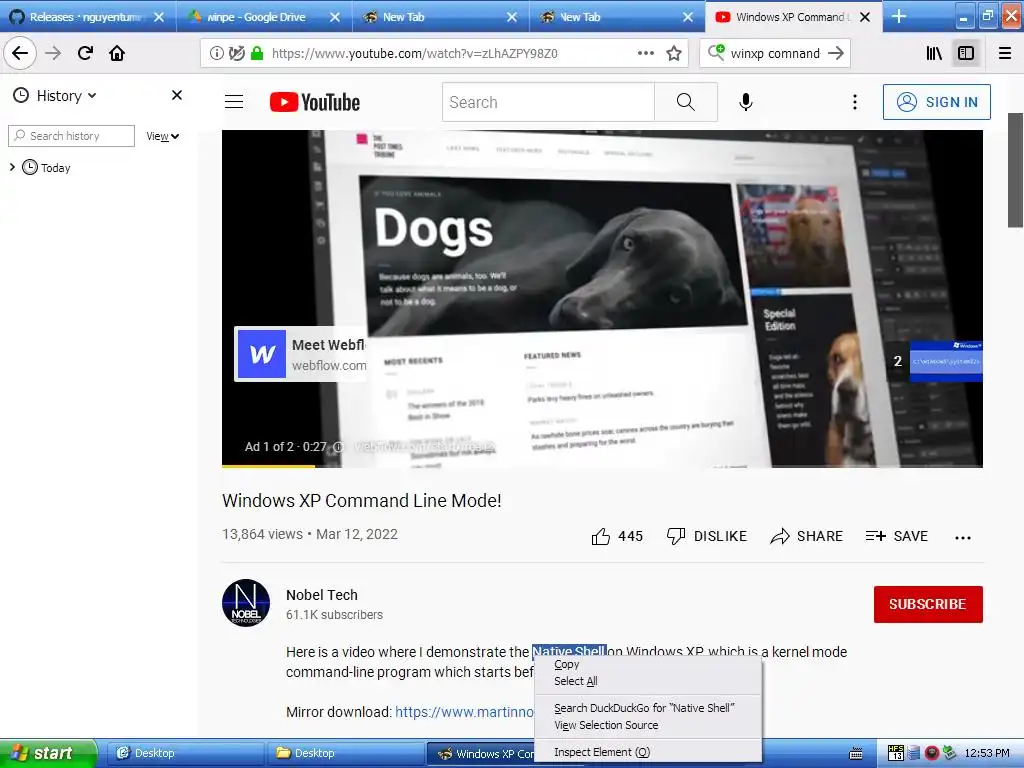Open the Library toolbar icon
This screenshot has width=1024, height=768.
tap(934, 53)
